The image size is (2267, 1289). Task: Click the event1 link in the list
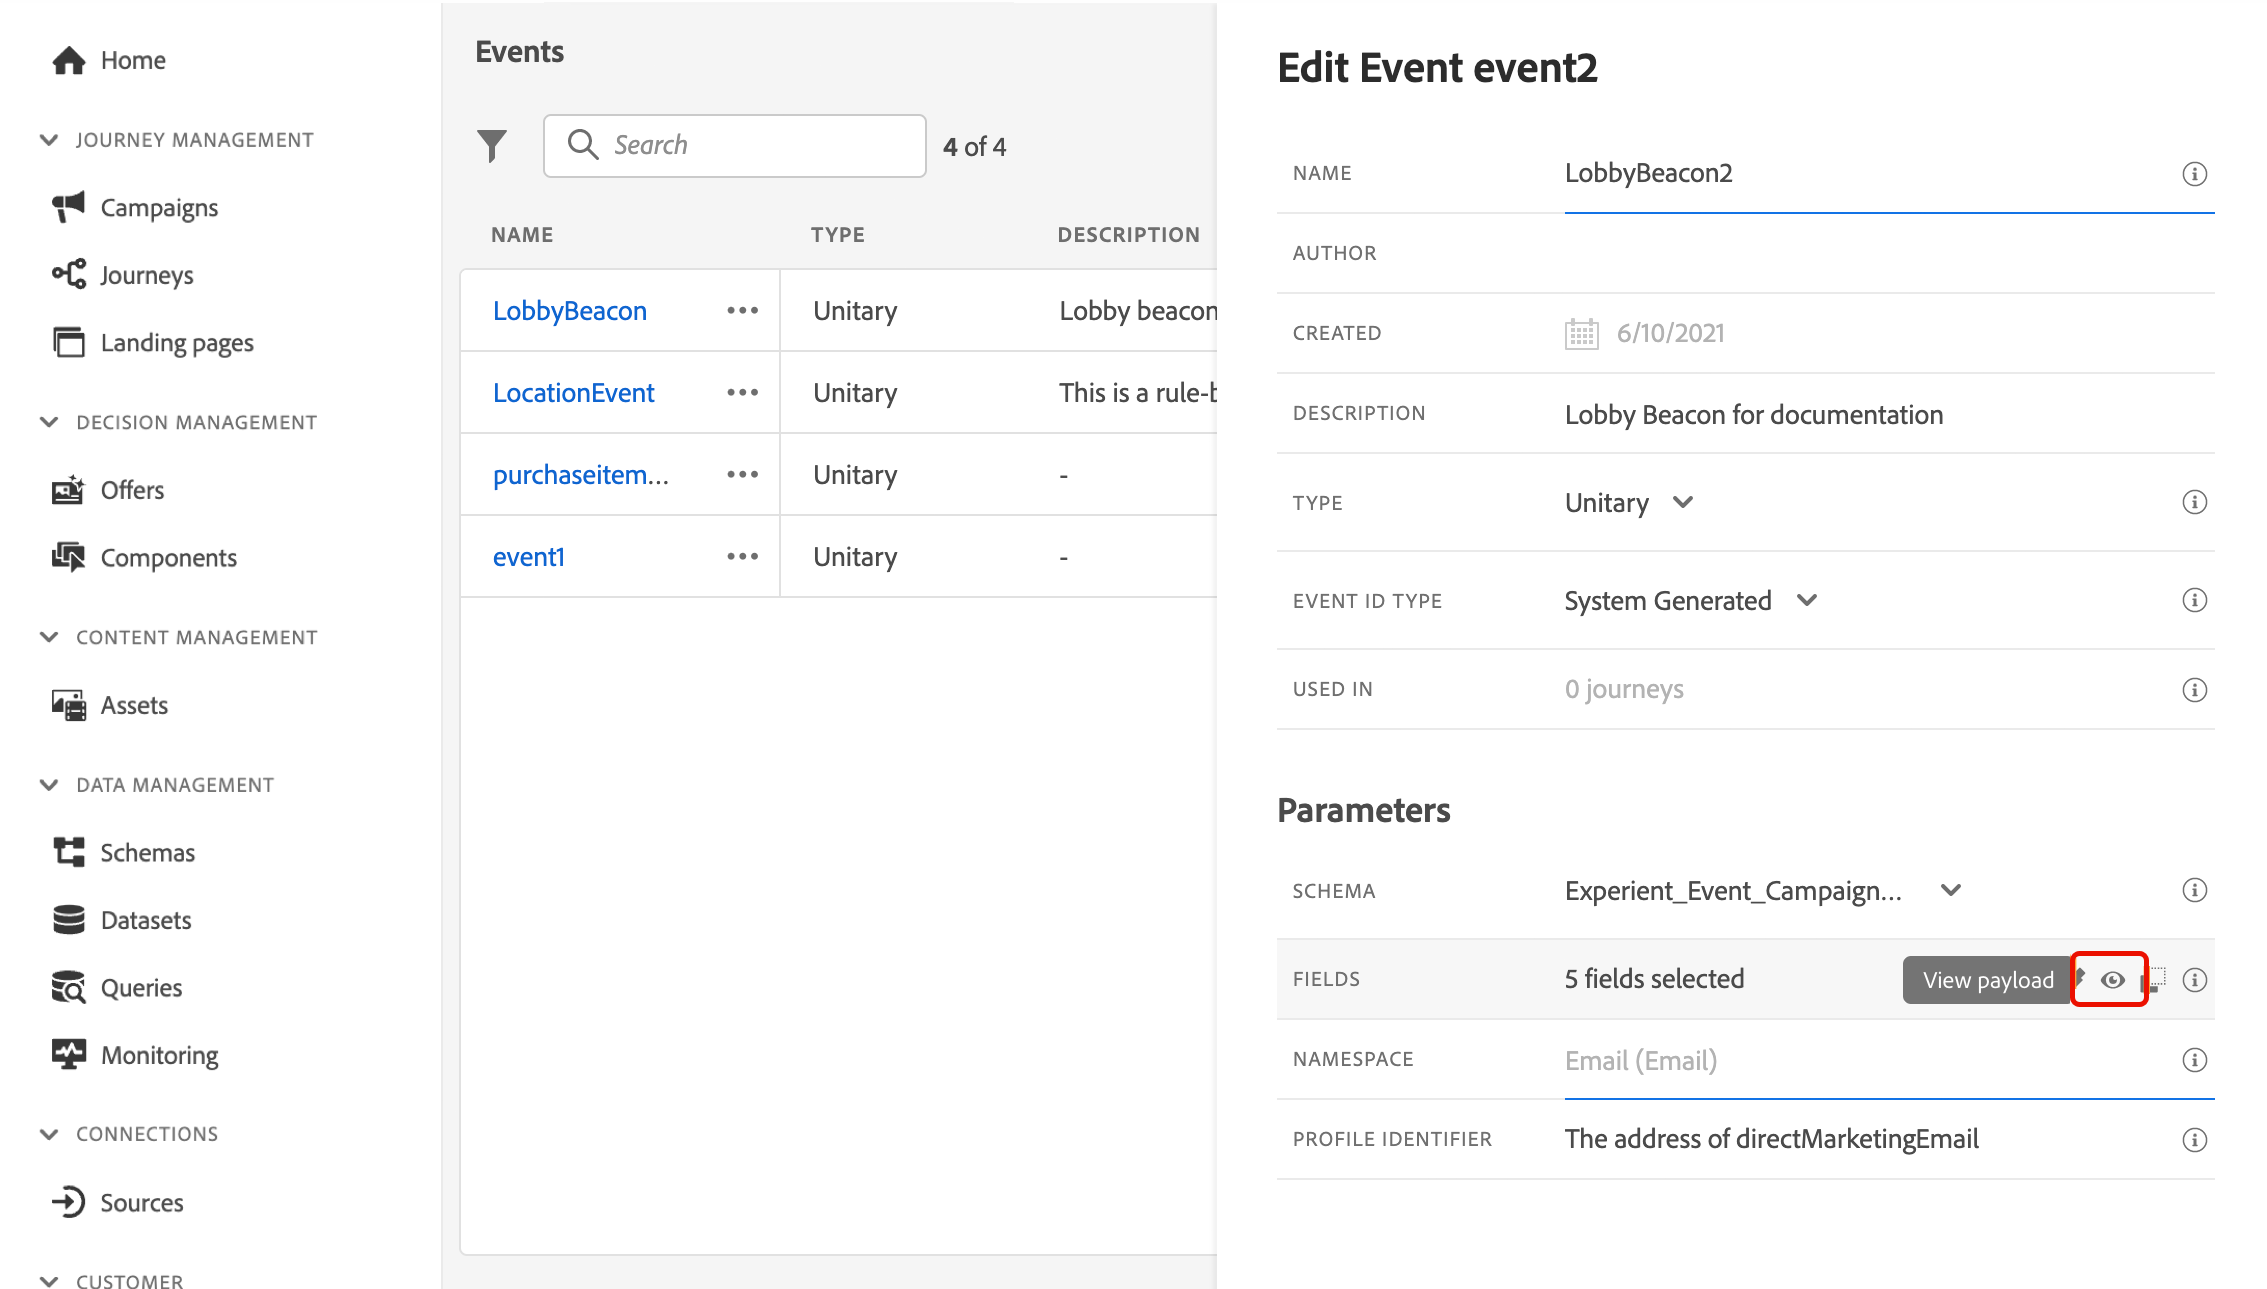click(x=528, y=557)
